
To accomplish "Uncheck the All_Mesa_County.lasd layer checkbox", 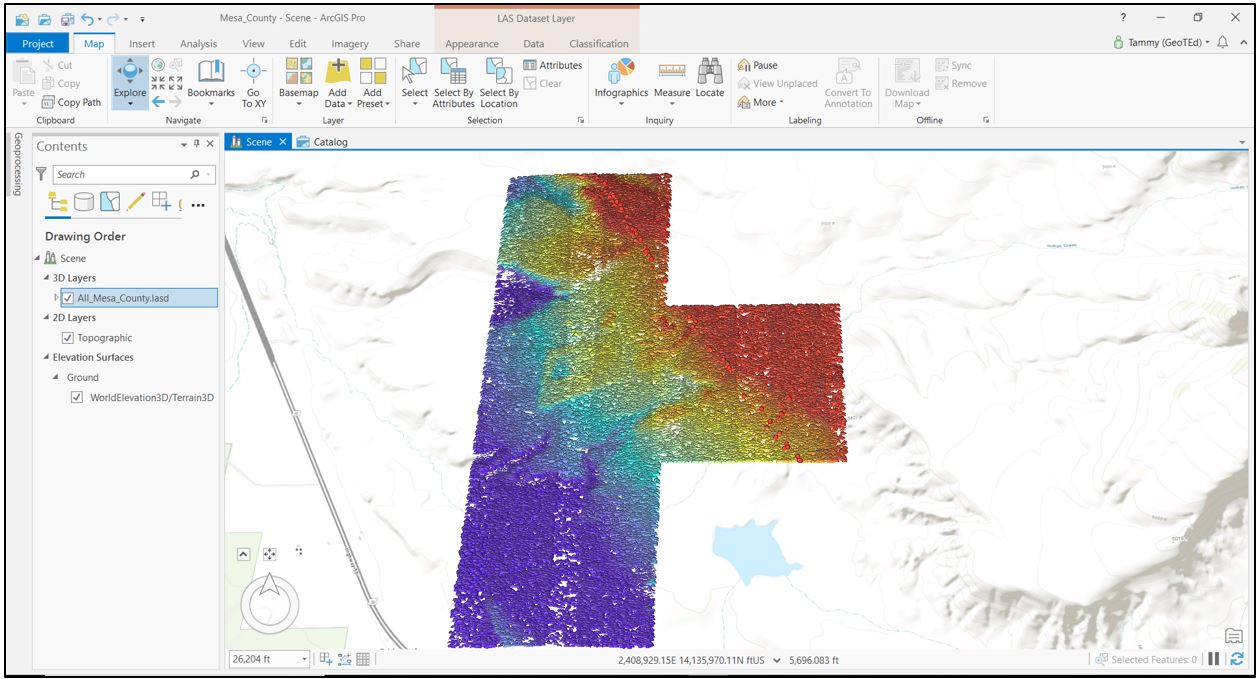I will pos(68,298).
